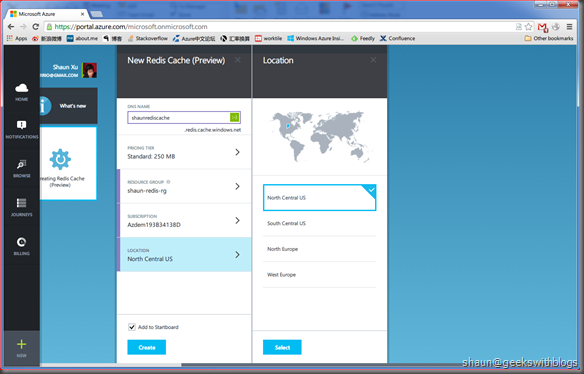This screenshot has width=584, height=374.
Task: Open the Confluence bookmark
Action: pos(397,38)
